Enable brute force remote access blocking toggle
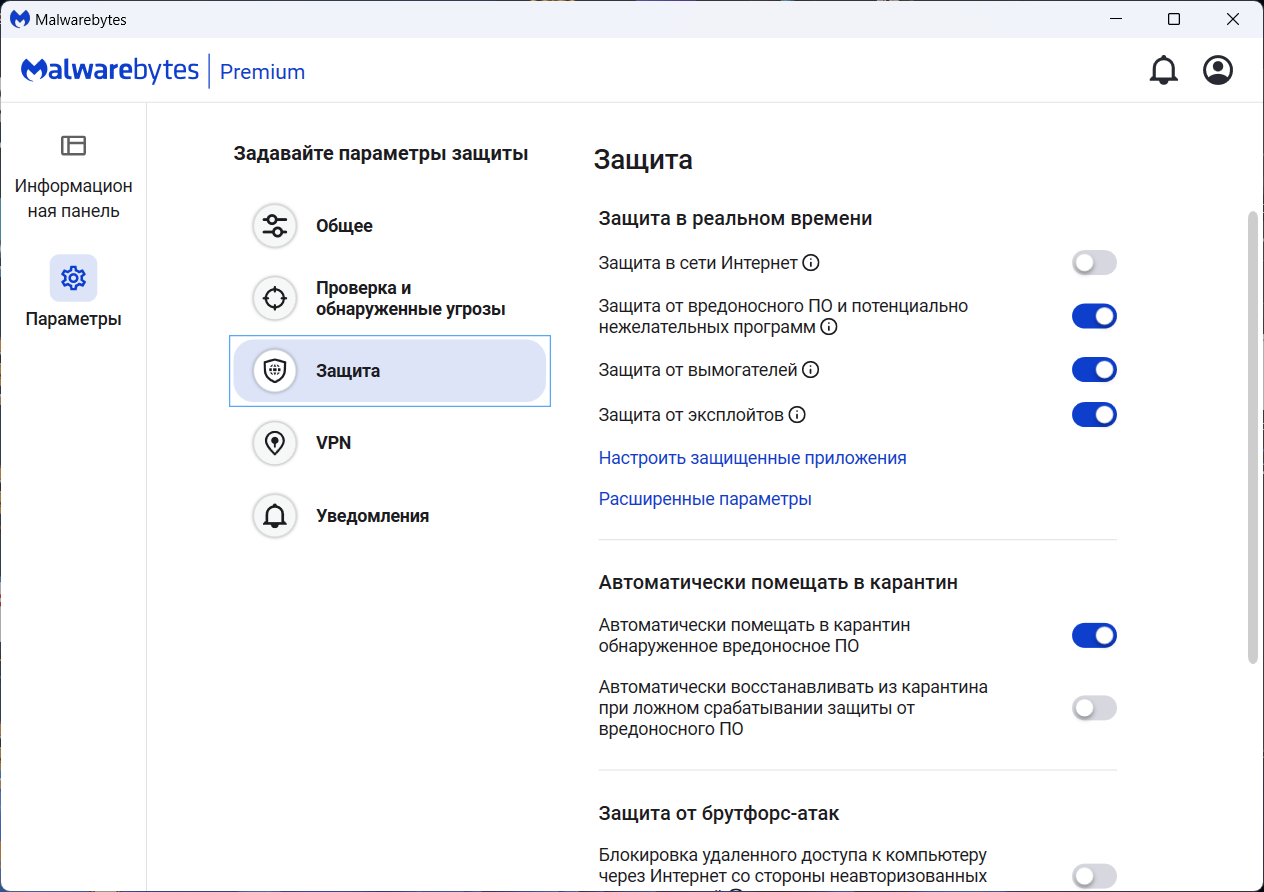 (1094, 877)
